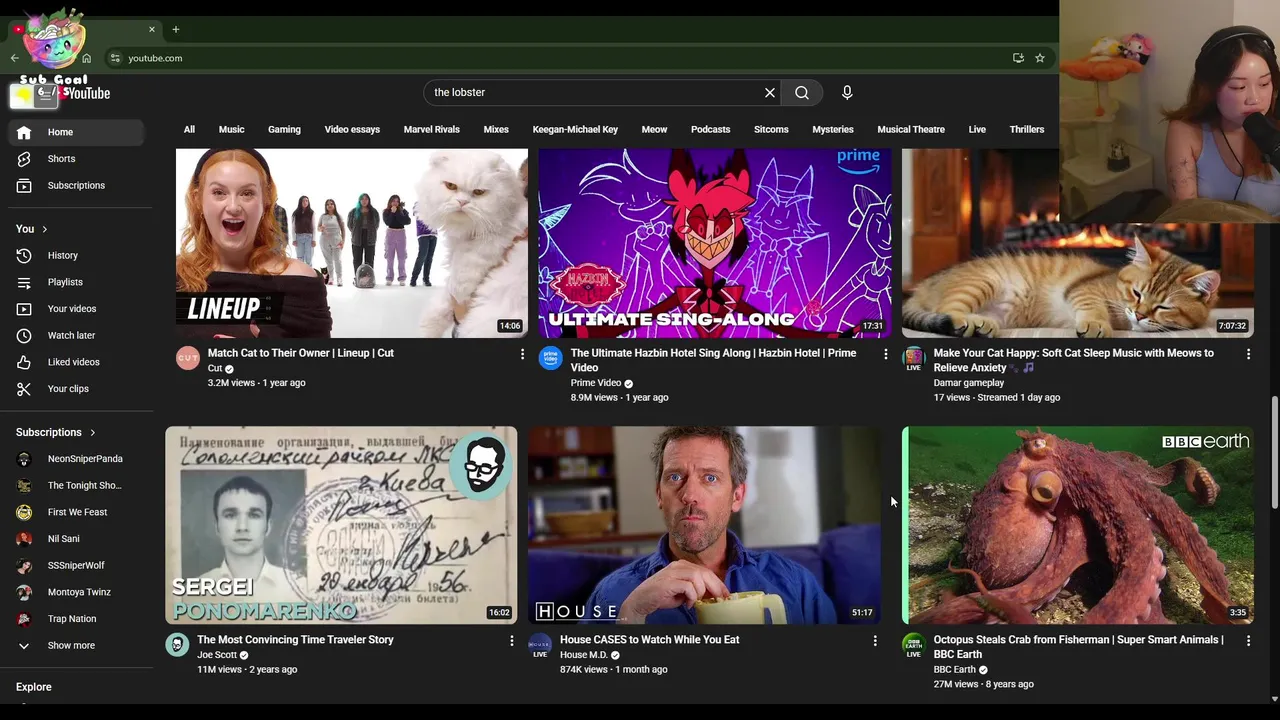This screenshot has width=1280, height=720.
Task: Click the search magnifier button
Action: pyautogui.click(x=802, y=93)
